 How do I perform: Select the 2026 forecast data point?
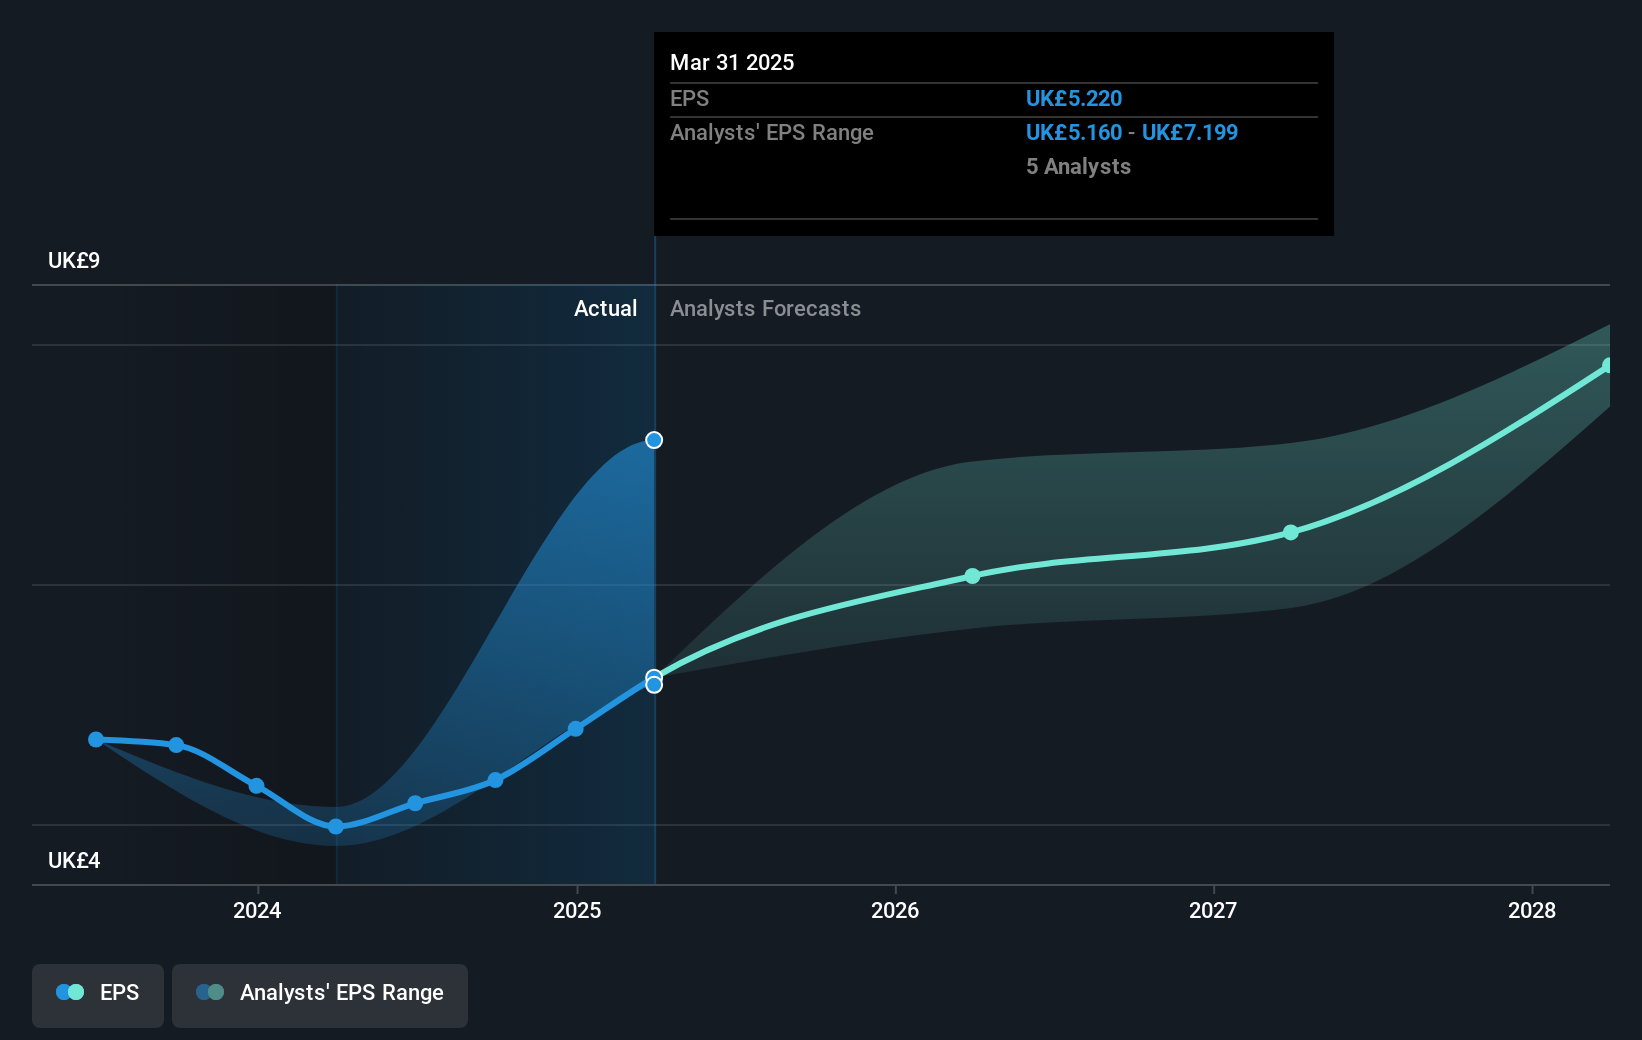[972, 575]
